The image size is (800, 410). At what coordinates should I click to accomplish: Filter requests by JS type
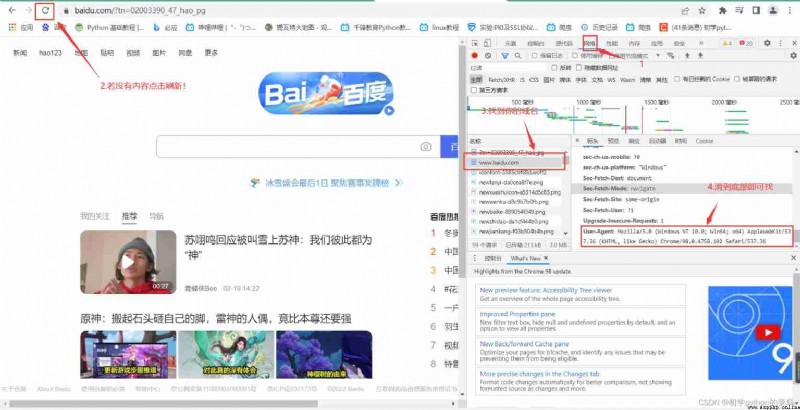[522, 80]
